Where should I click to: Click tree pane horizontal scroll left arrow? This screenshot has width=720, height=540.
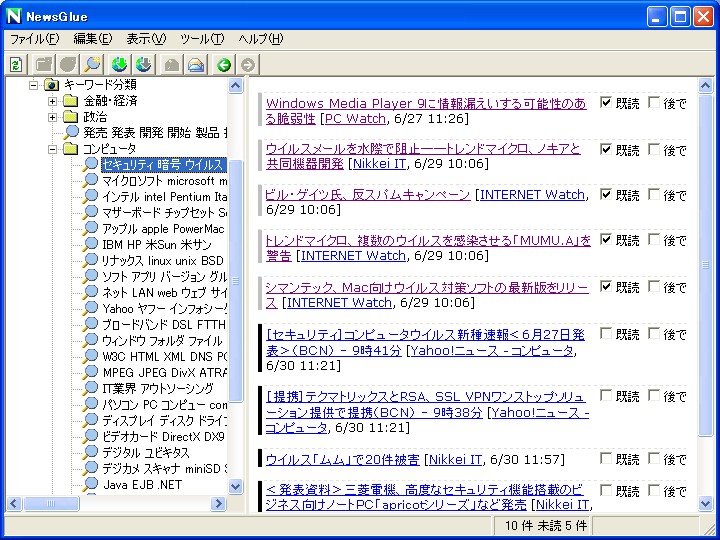click(x=14, y=504)
